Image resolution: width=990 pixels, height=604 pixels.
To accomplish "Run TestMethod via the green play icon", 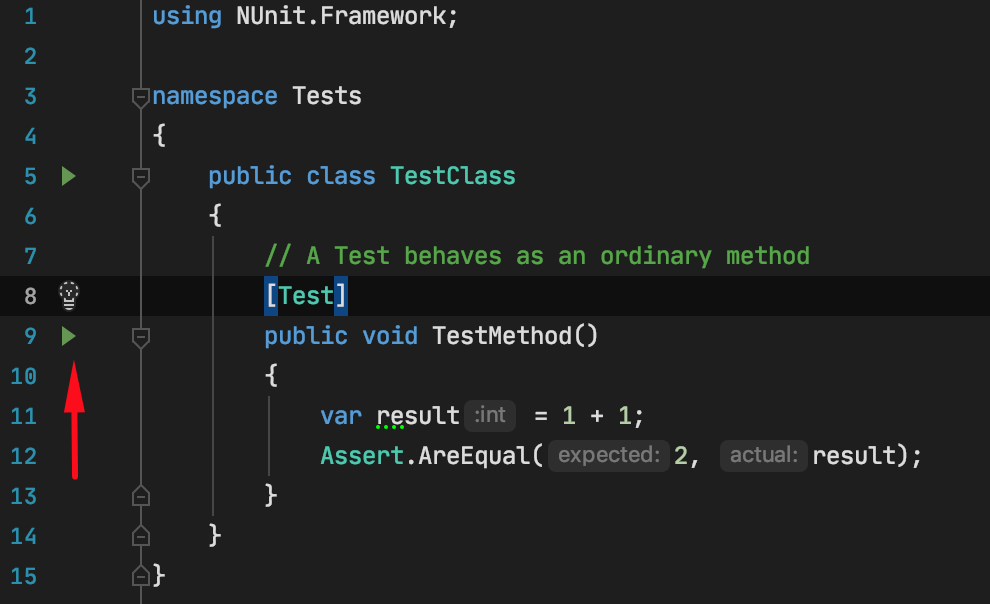I will pos(68,336).
